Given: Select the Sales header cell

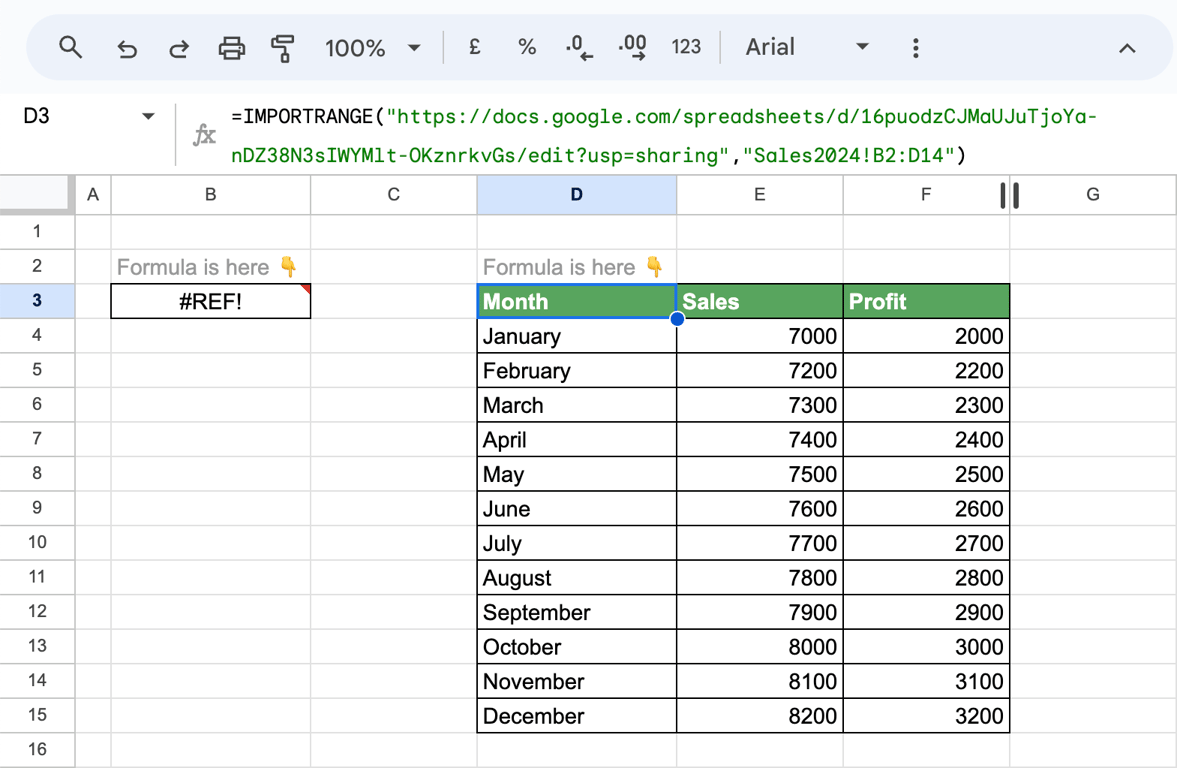Looking at the screenshot, I should pos(760,301).
